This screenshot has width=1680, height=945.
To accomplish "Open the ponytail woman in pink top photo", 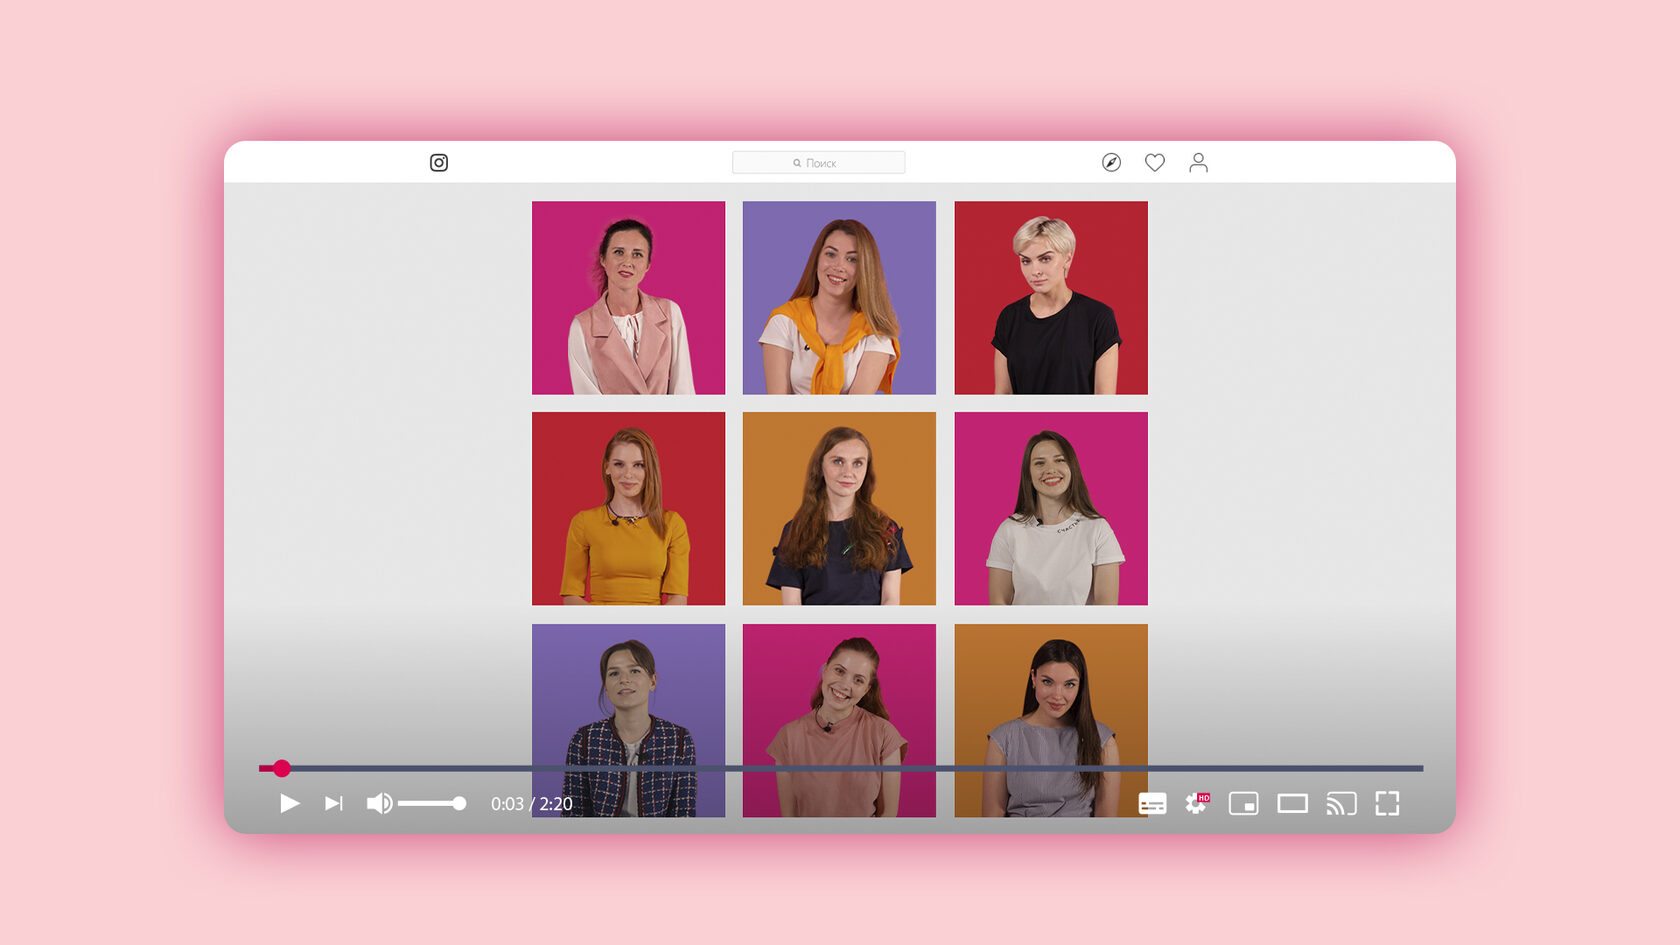I will (839, 720).
